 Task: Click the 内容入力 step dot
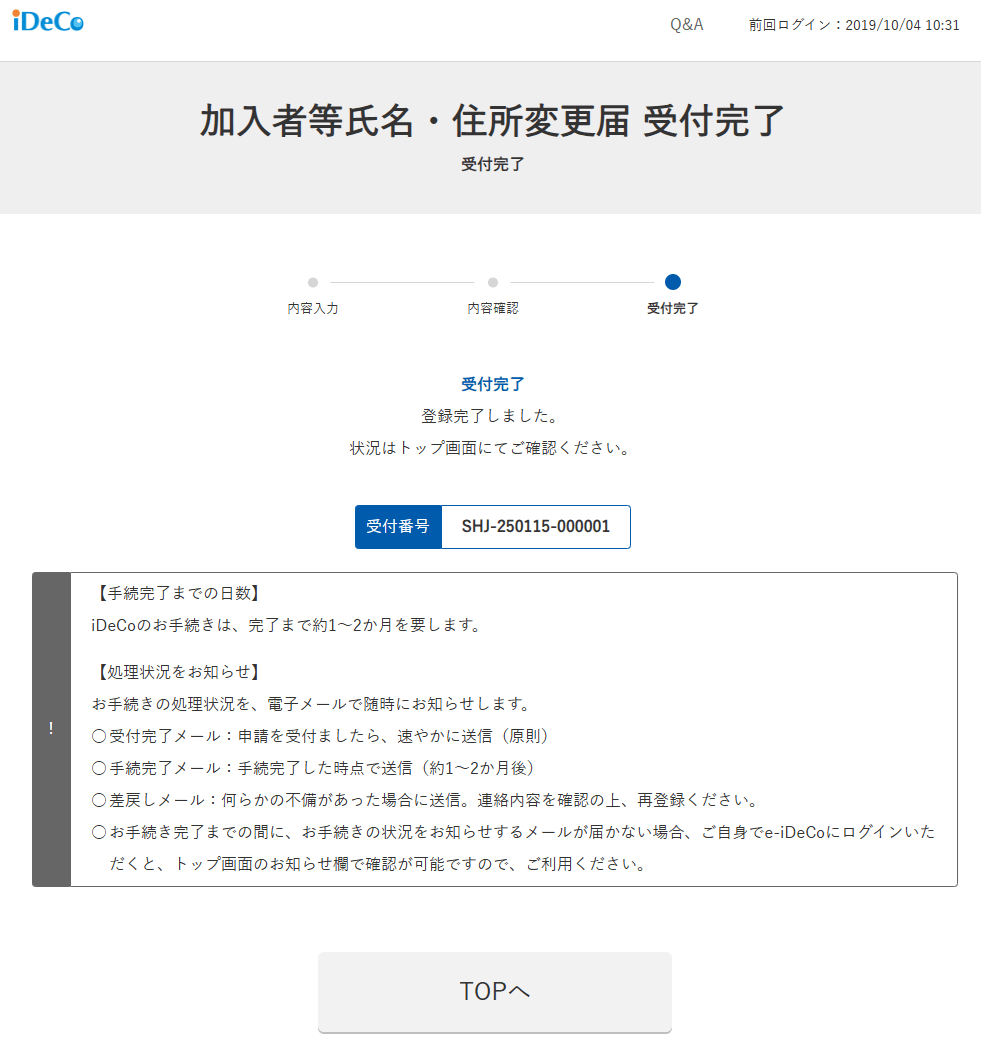point(313,283)
